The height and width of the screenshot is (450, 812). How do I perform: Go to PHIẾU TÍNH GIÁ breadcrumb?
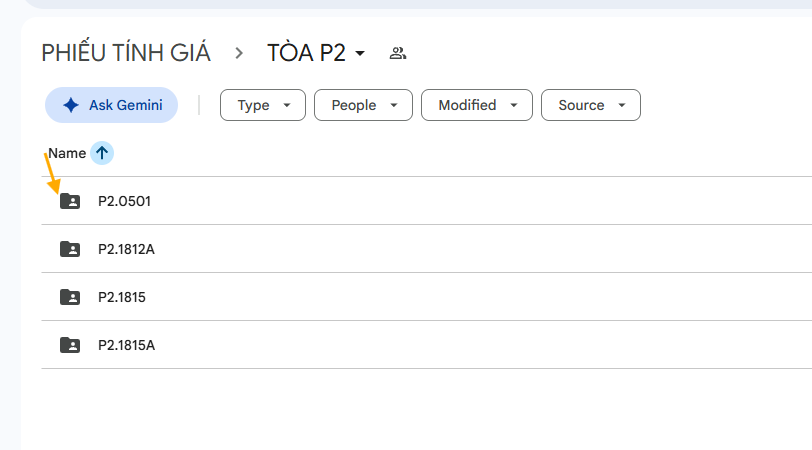(126, 53)
